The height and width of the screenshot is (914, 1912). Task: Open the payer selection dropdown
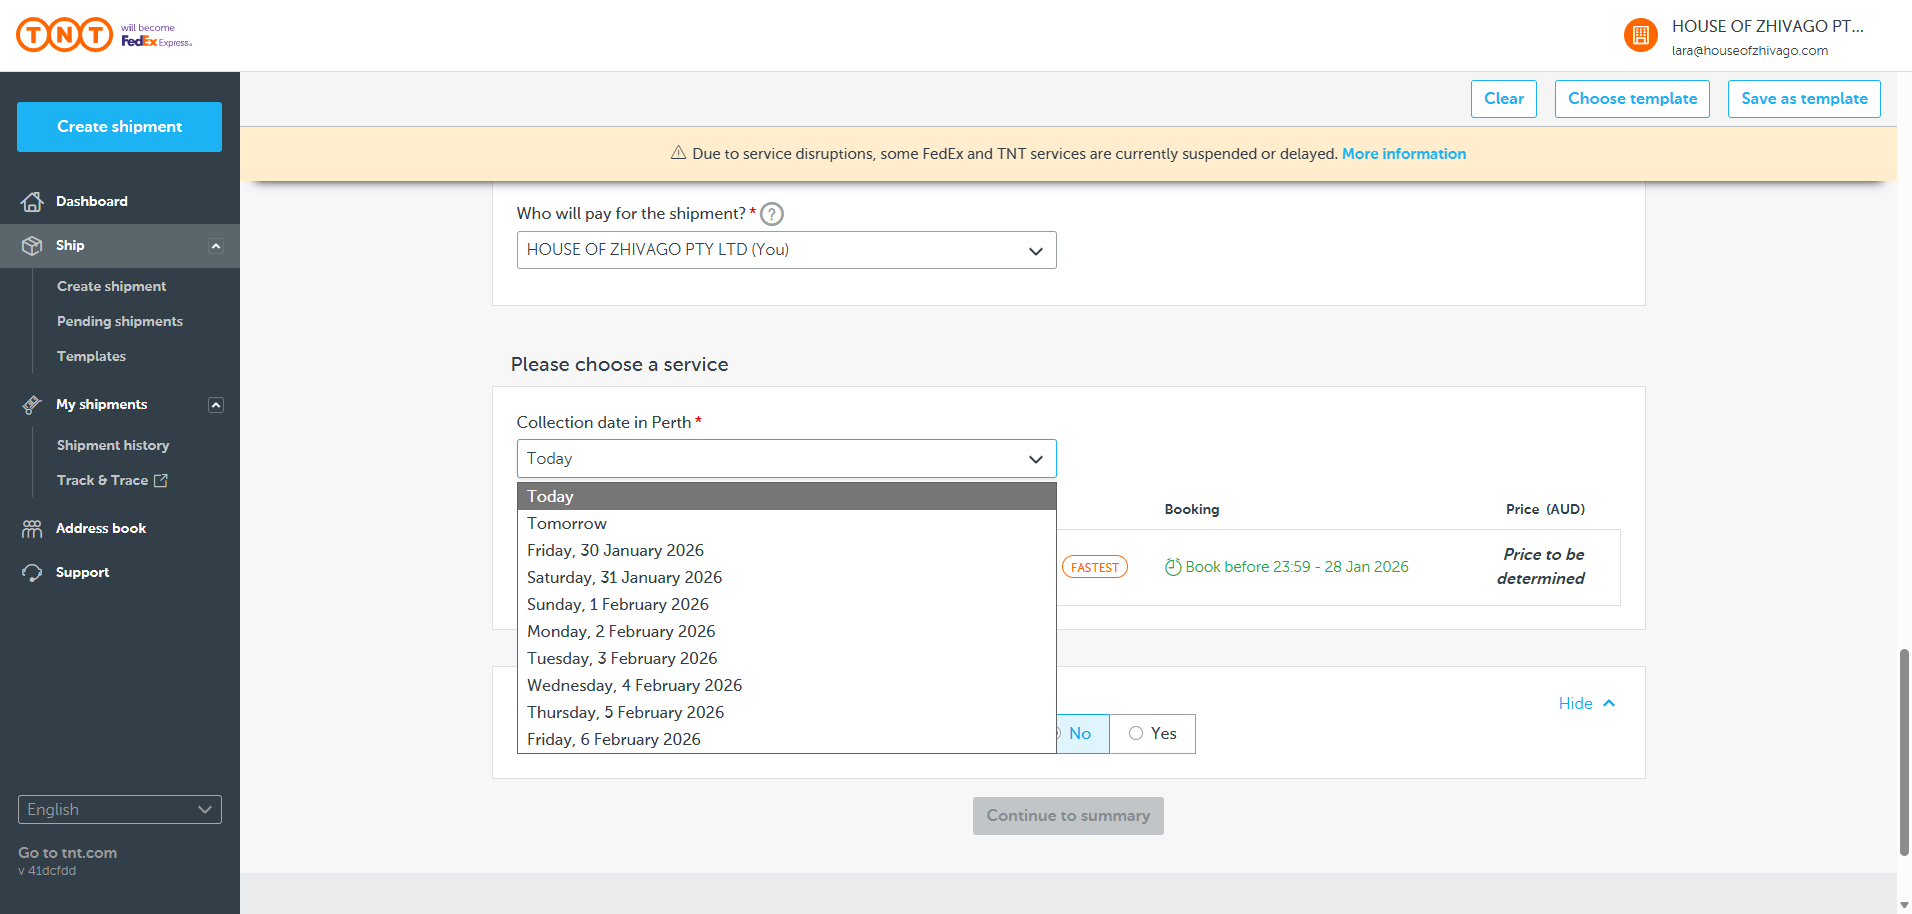(786, 250)
